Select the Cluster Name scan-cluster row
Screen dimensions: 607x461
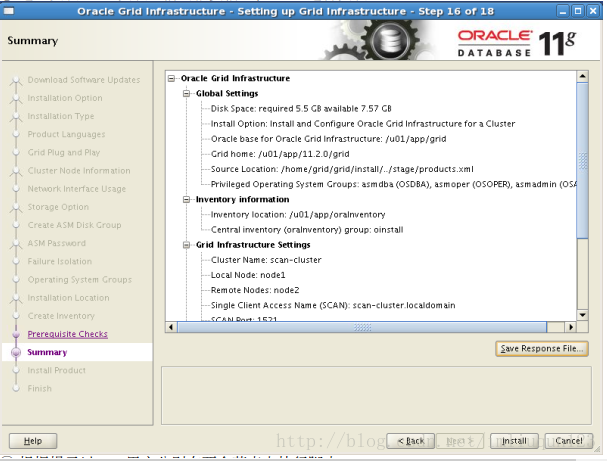coord(266,260)
